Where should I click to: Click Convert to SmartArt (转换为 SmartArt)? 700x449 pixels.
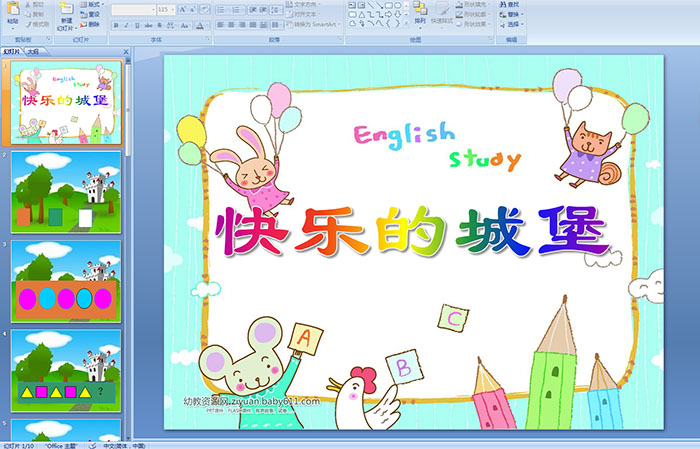click(x=313, y=24)
